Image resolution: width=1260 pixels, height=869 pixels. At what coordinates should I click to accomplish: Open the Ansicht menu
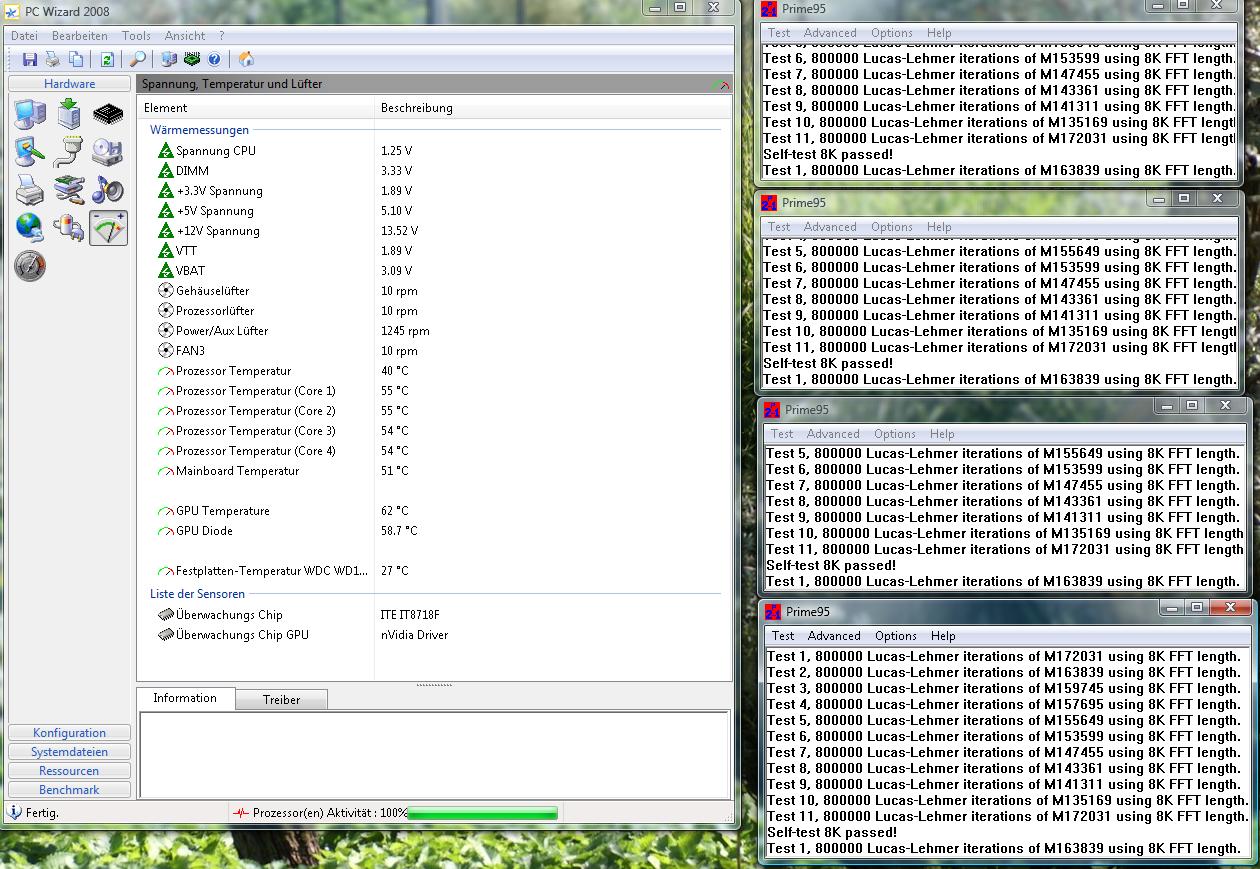pyautogui.click(x=185, y=35)
